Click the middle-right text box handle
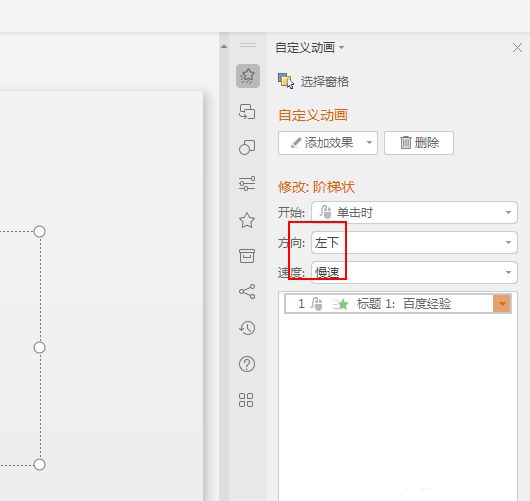This screenshot has width=530, height=501. 40,348
